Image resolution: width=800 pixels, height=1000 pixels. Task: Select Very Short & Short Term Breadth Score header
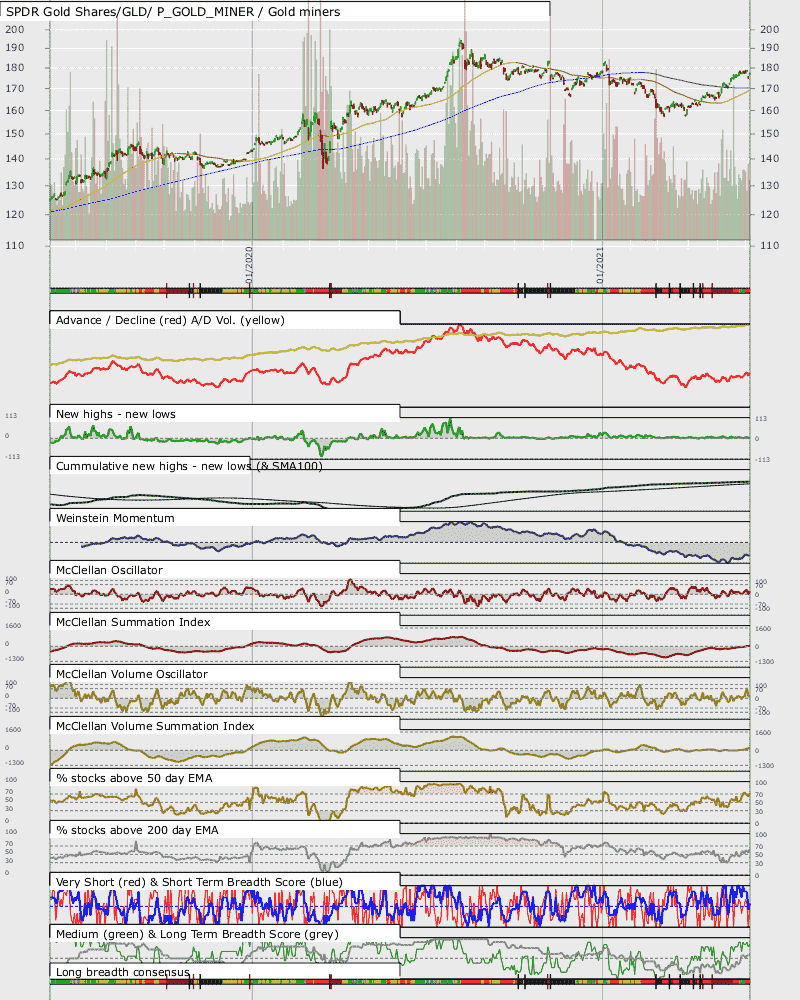(x=199, y=882)
